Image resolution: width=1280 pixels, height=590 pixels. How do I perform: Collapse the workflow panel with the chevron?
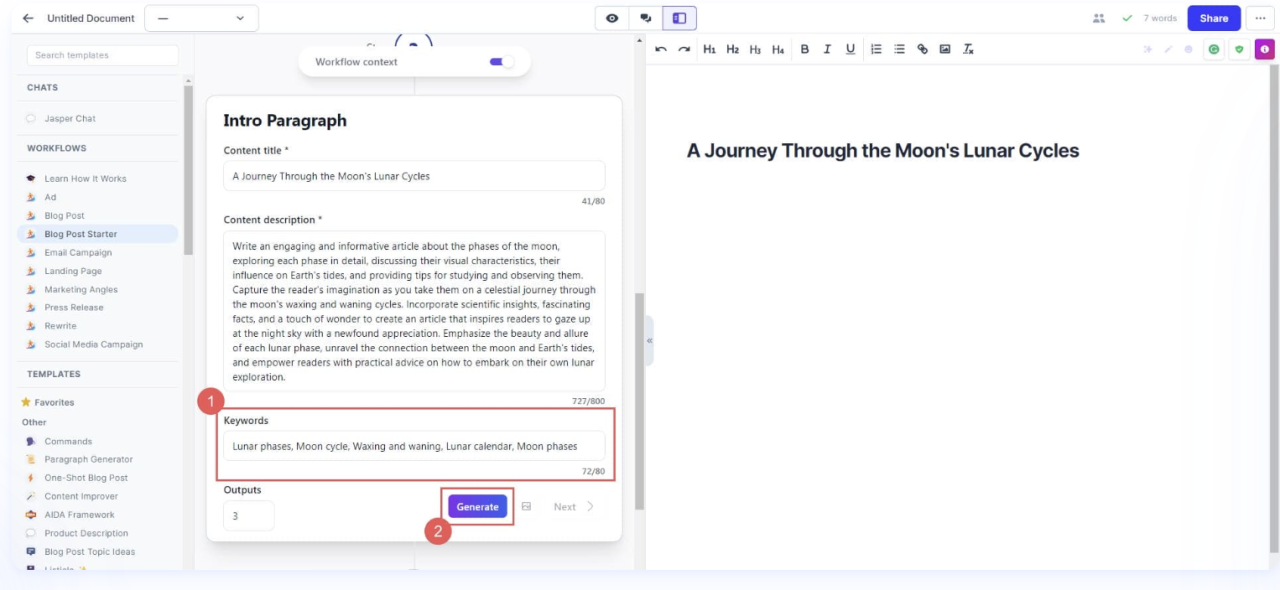[x=648, y=339]
